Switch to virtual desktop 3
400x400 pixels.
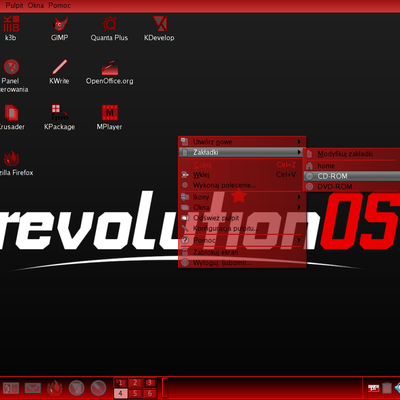(x=150, y=383)
